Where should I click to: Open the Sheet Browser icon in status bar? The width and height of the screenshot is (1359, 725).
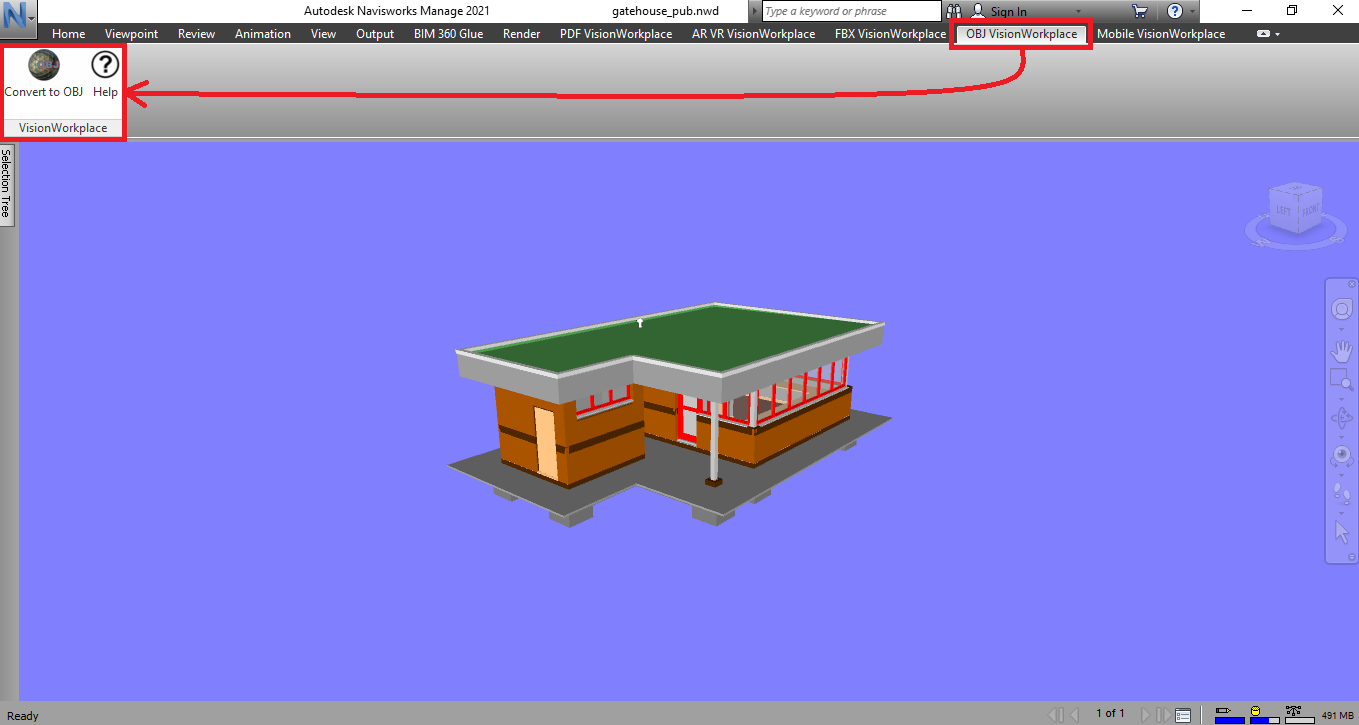pos(1183,715)
